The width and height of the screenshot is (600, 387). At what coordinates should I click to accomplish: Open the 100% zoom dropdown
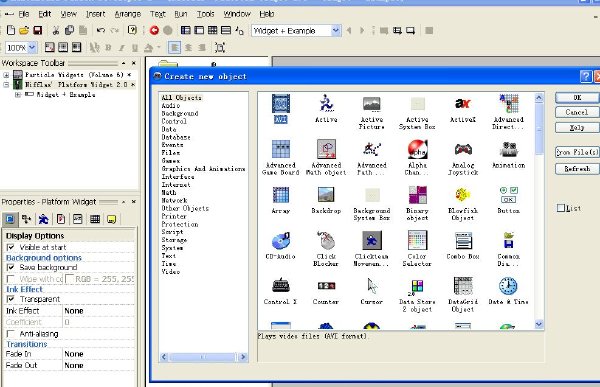(x=32, y=47)
